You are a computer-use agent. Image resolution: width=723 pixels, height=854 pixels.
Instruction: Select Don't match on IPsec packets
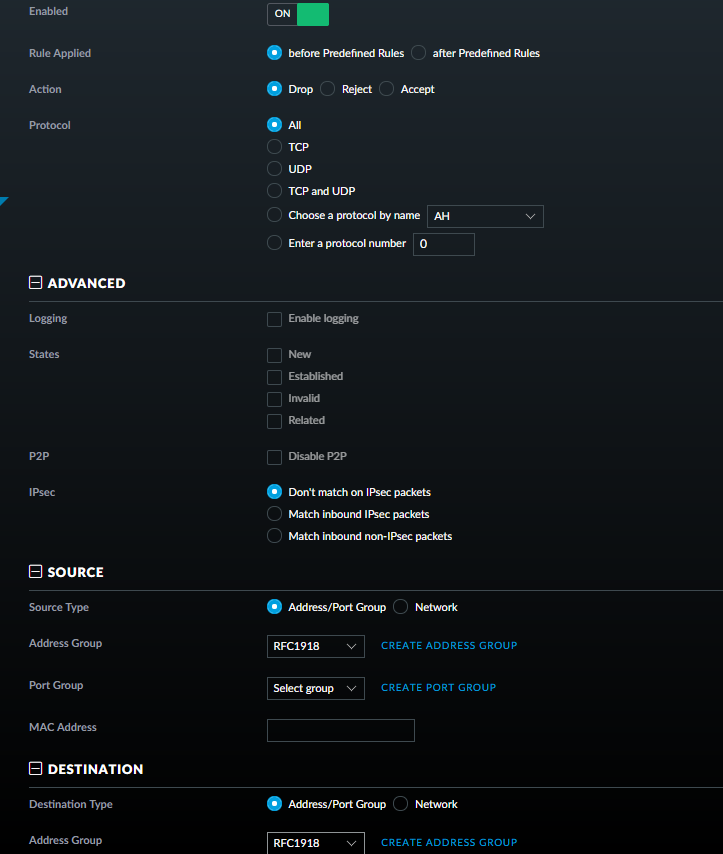(x=275, y=492)
